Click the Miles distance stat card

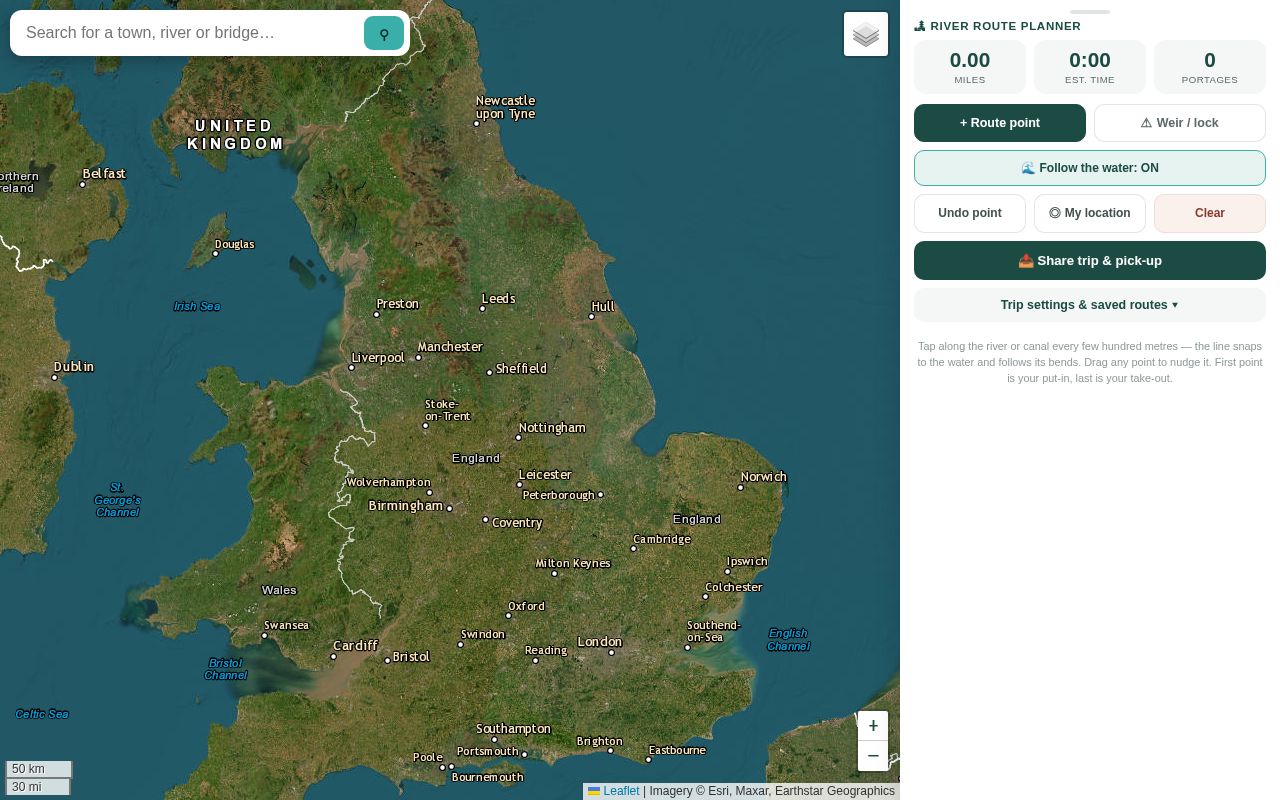click(x=970, y=67)
